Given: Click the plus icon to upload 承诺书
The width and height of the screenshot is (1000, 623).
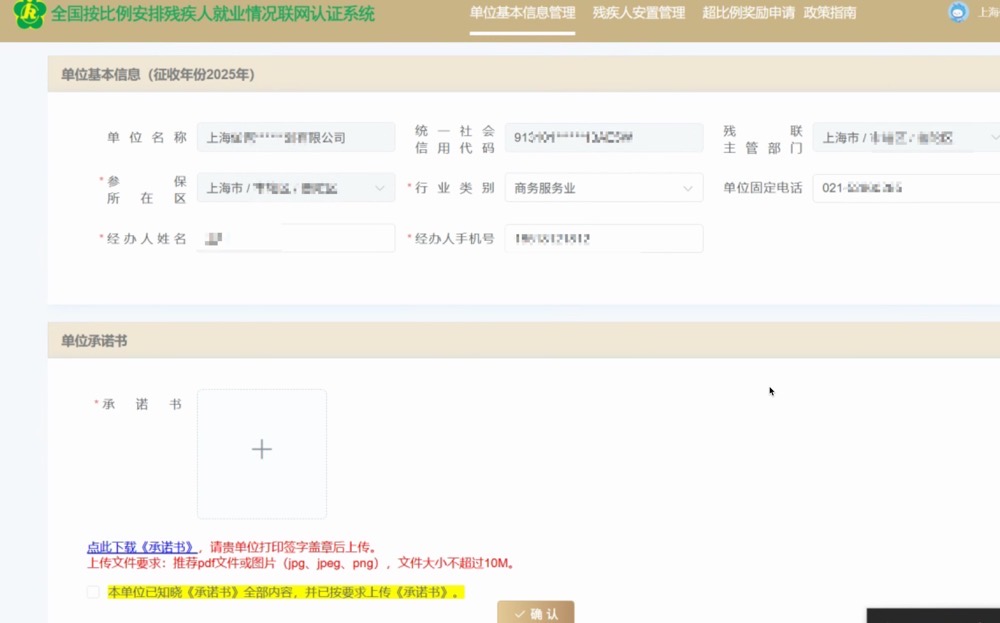Looking at the screenshot, I should click(261, 449).
